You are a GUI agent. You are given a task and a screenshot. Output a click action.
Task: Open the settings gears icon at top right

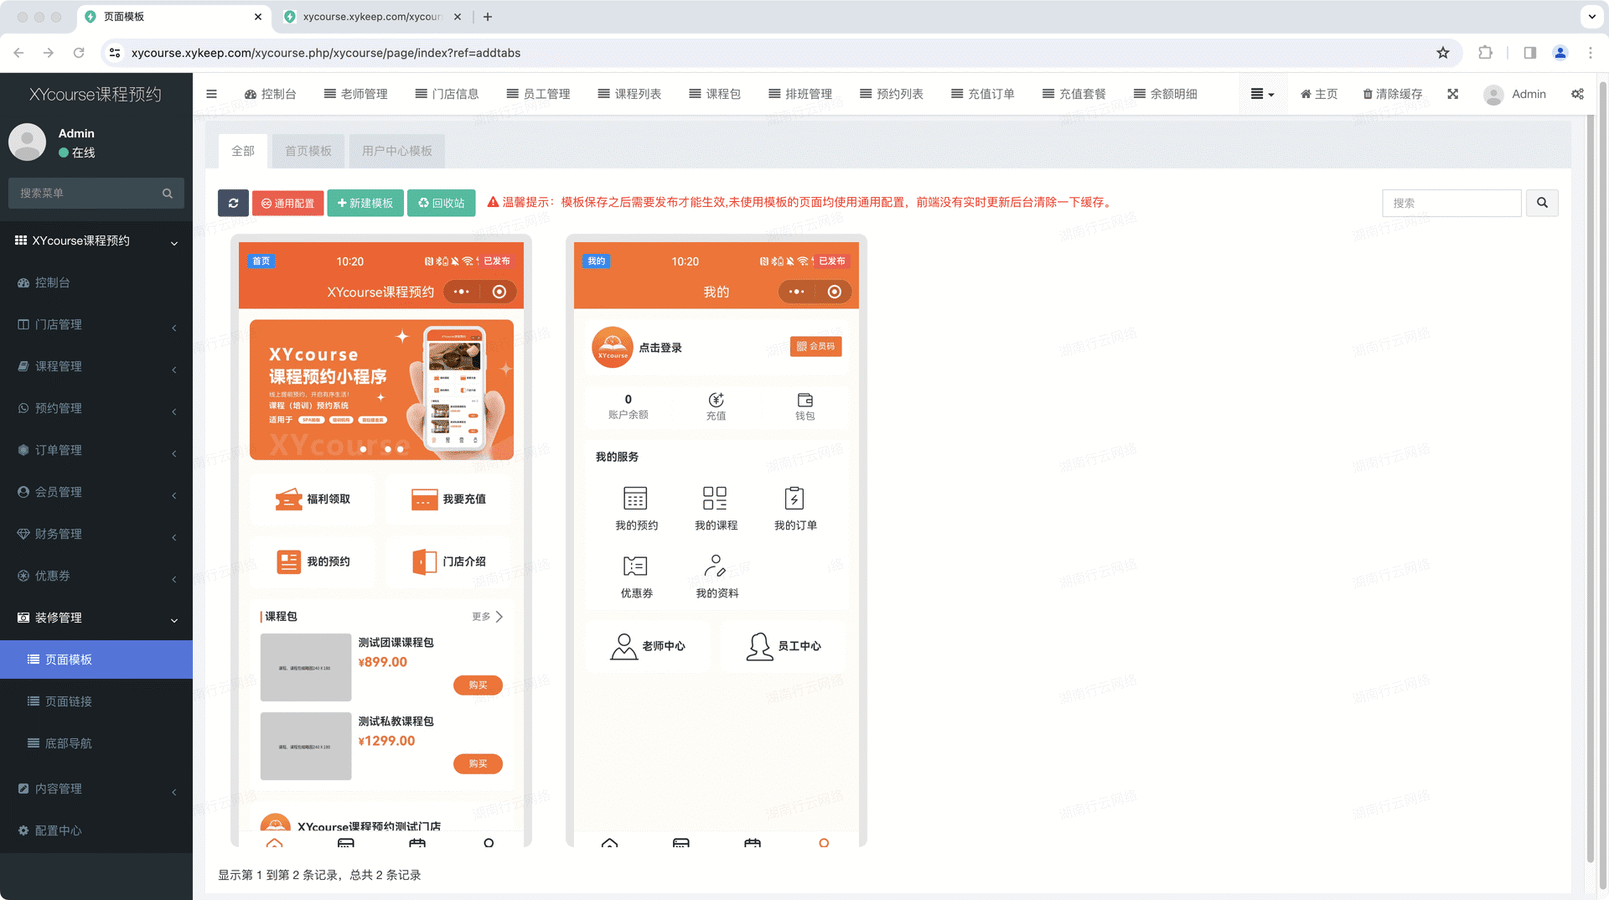click(x=1577, y=94)
